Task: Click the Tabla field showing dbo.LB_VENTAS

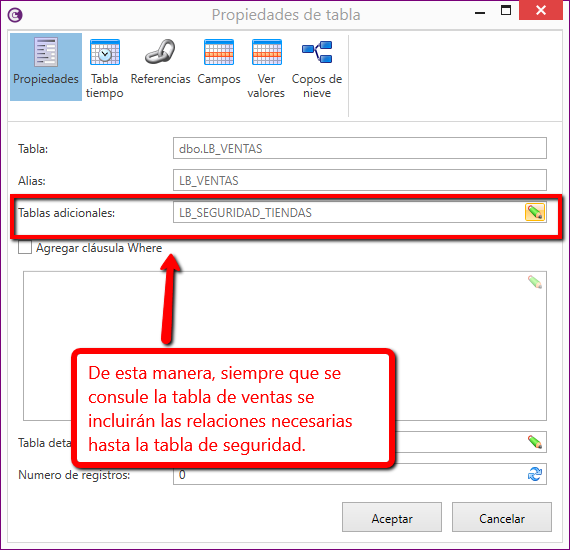Action: (x=360, y=148)
